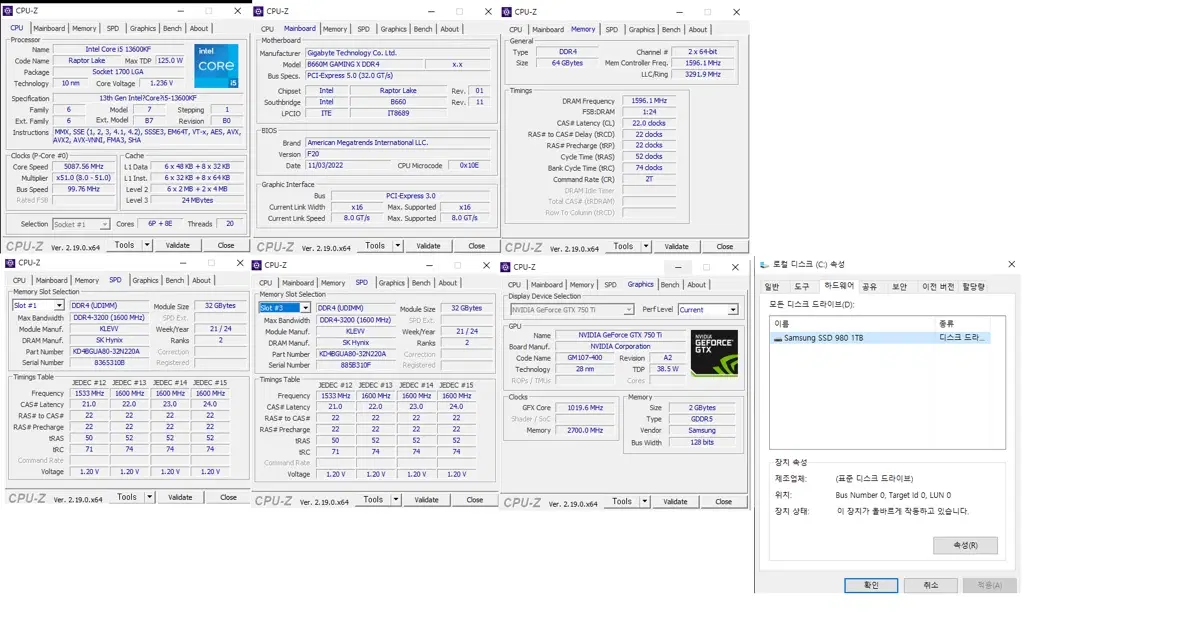Expand the Slot #1 memory slot selector
The height and width of the screenshot is (641, 1200).
pyautogui.click(x=59, y=306)
